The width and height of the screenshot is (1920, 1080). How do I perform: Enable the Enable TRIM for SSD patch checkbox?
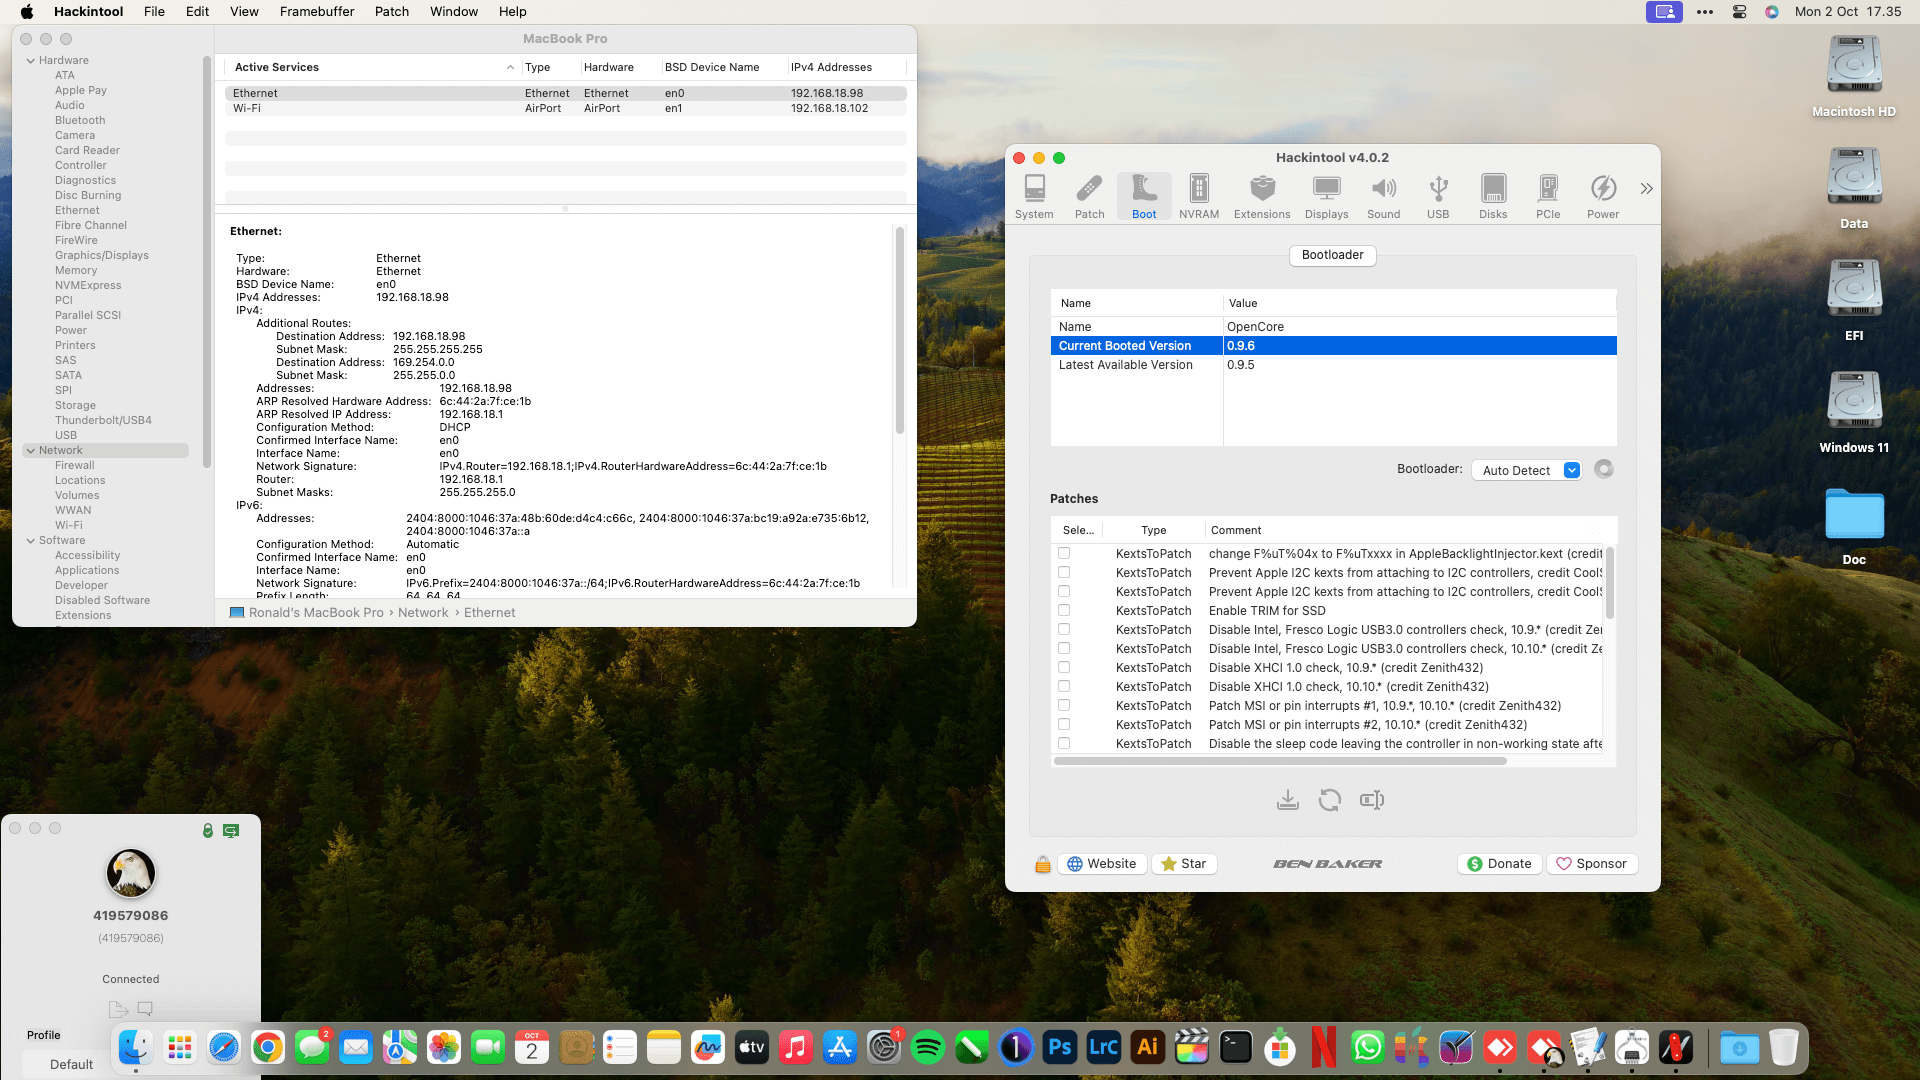(1064, 611)
